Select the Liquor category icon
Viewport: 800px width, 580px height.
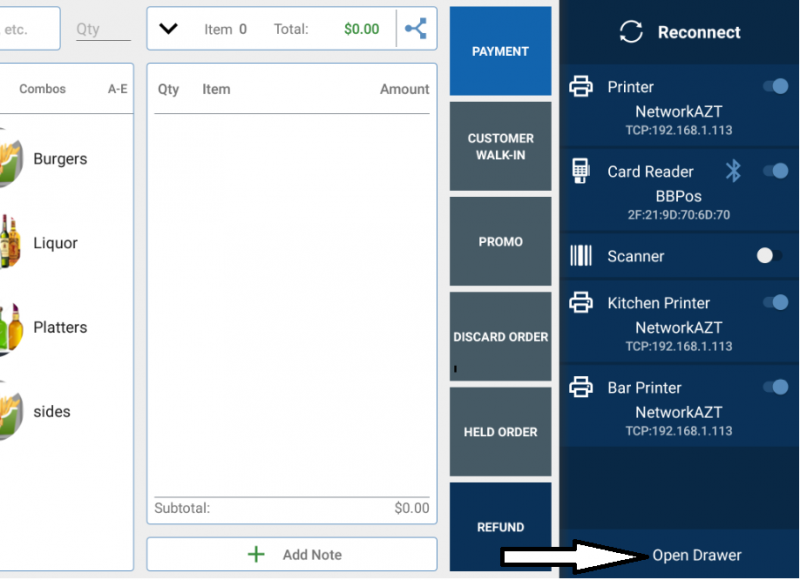coord(10,243)
